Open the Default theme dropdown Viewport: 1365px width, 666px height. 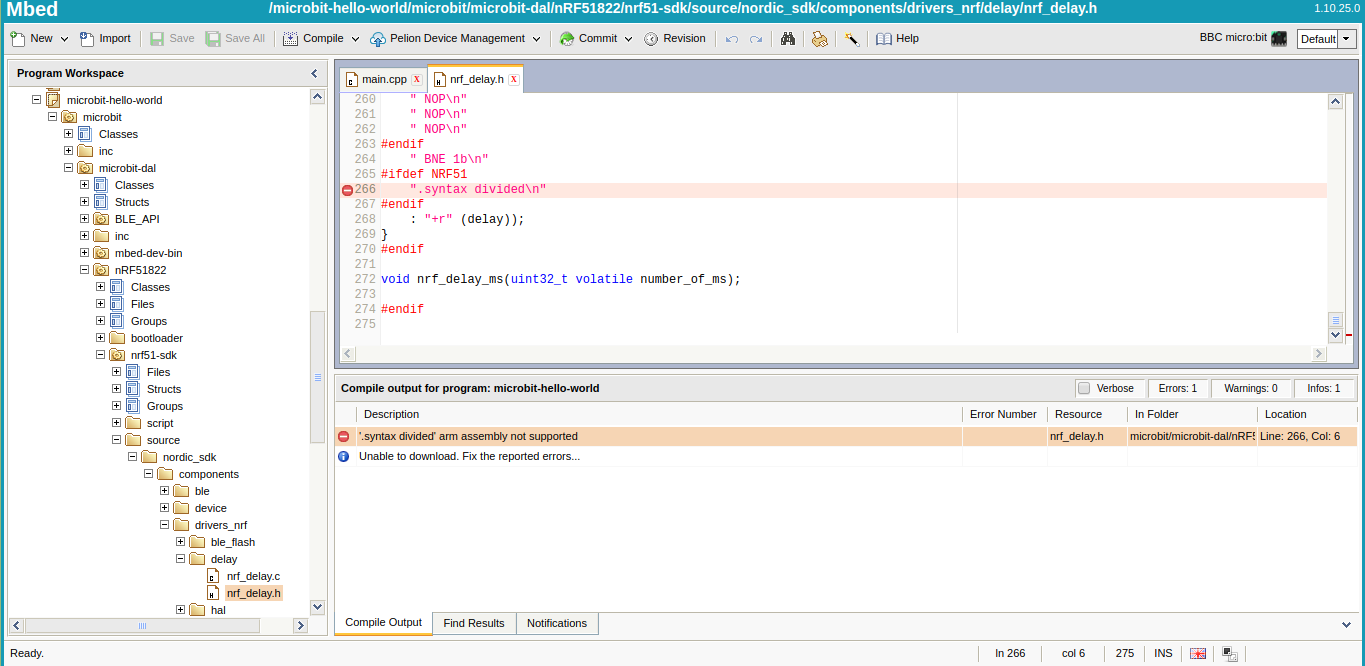pos(1347,39)
